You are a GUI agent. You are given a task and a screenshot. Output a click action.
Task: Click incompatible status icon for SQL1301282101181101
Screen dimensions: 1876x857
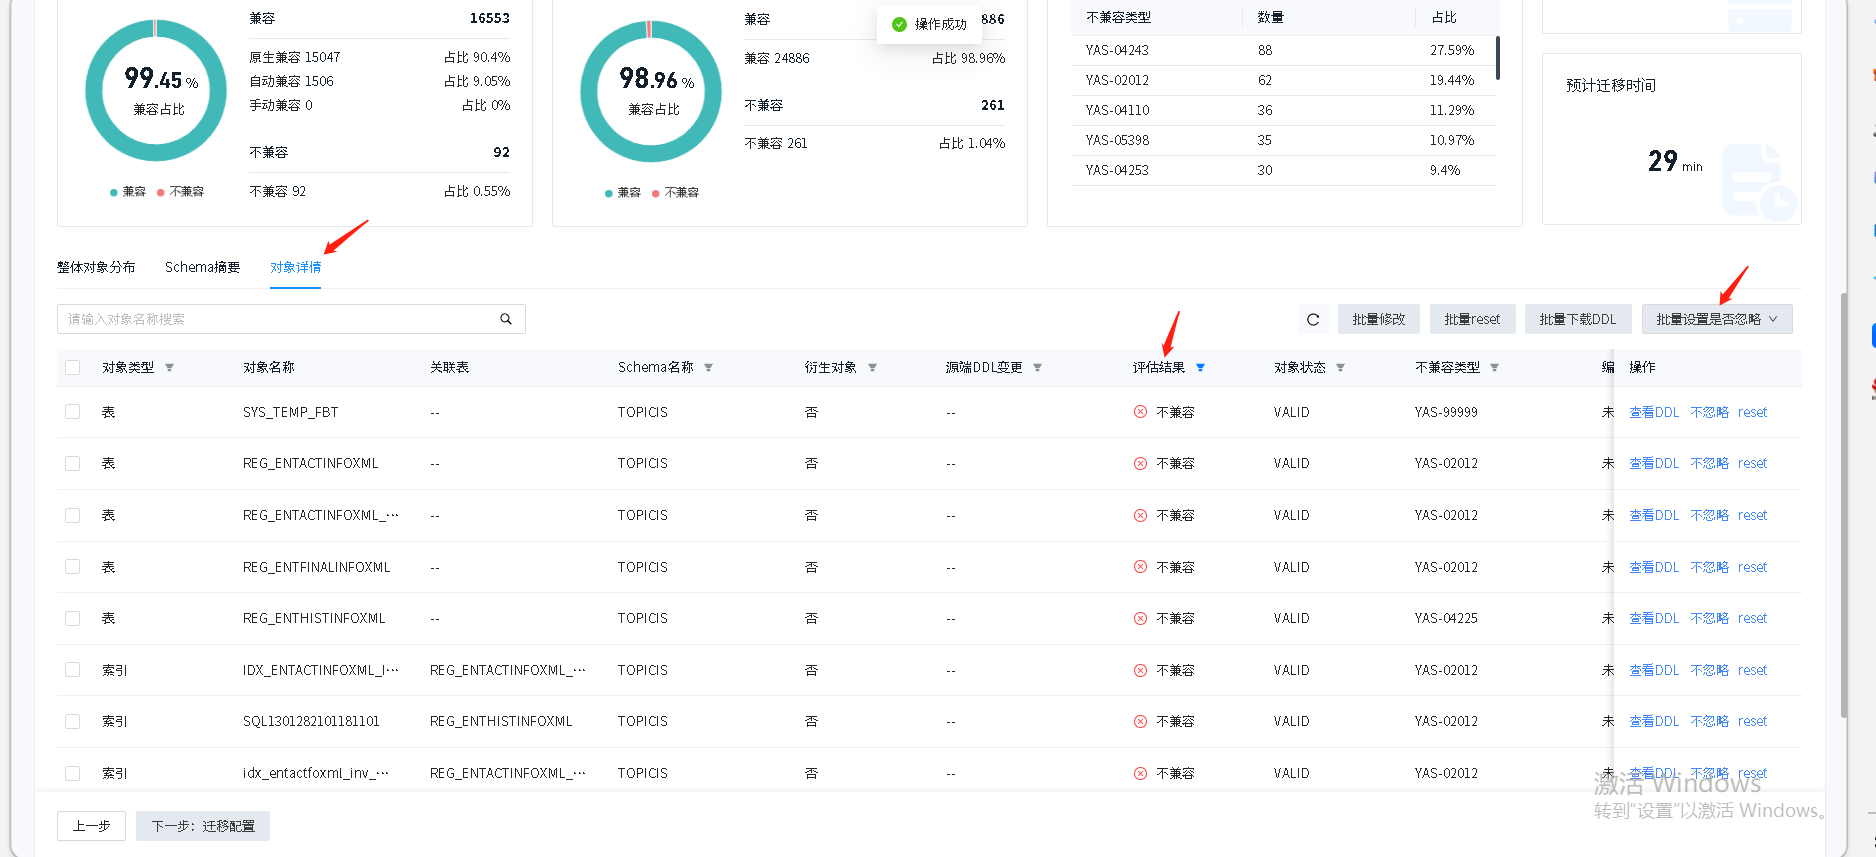[x=1140, y=721]
